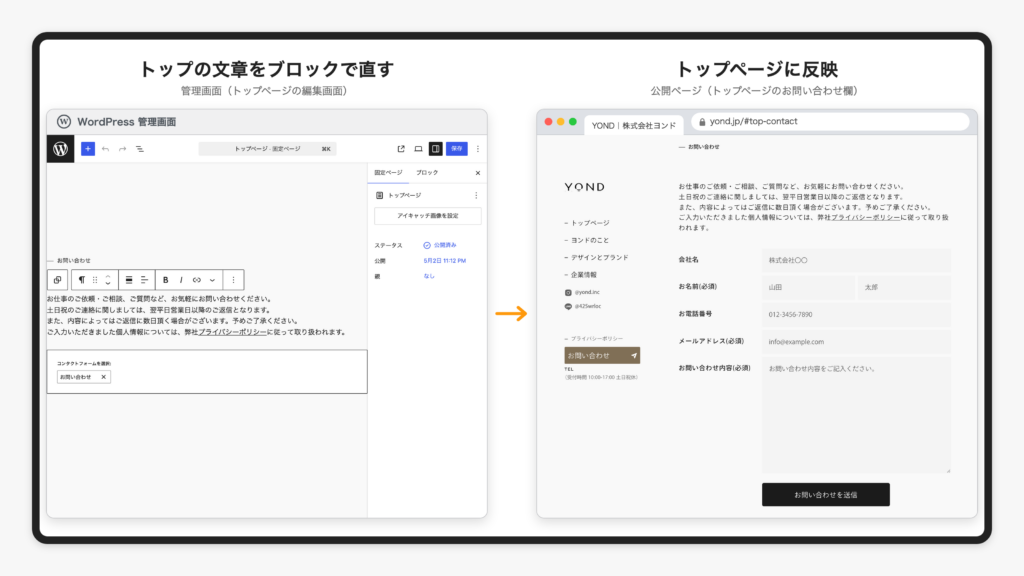Open 企業情報 in site navigation
Viewport: 1024px width, 576px height.
584,275
